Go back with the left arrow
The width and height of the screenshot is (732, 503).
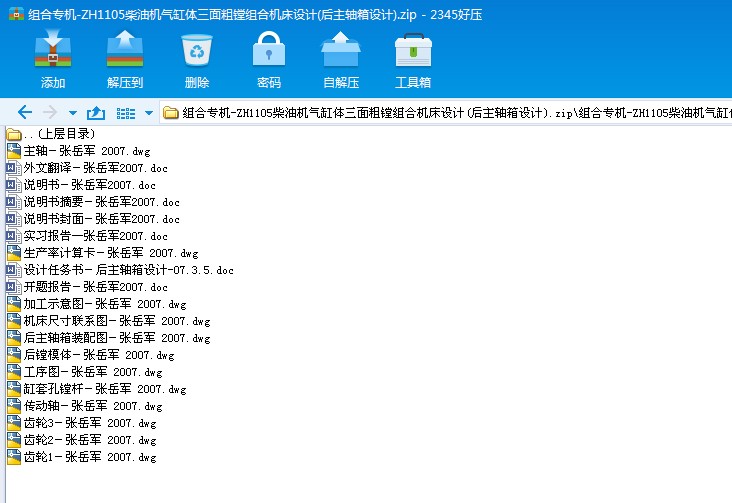coord(24,112)
